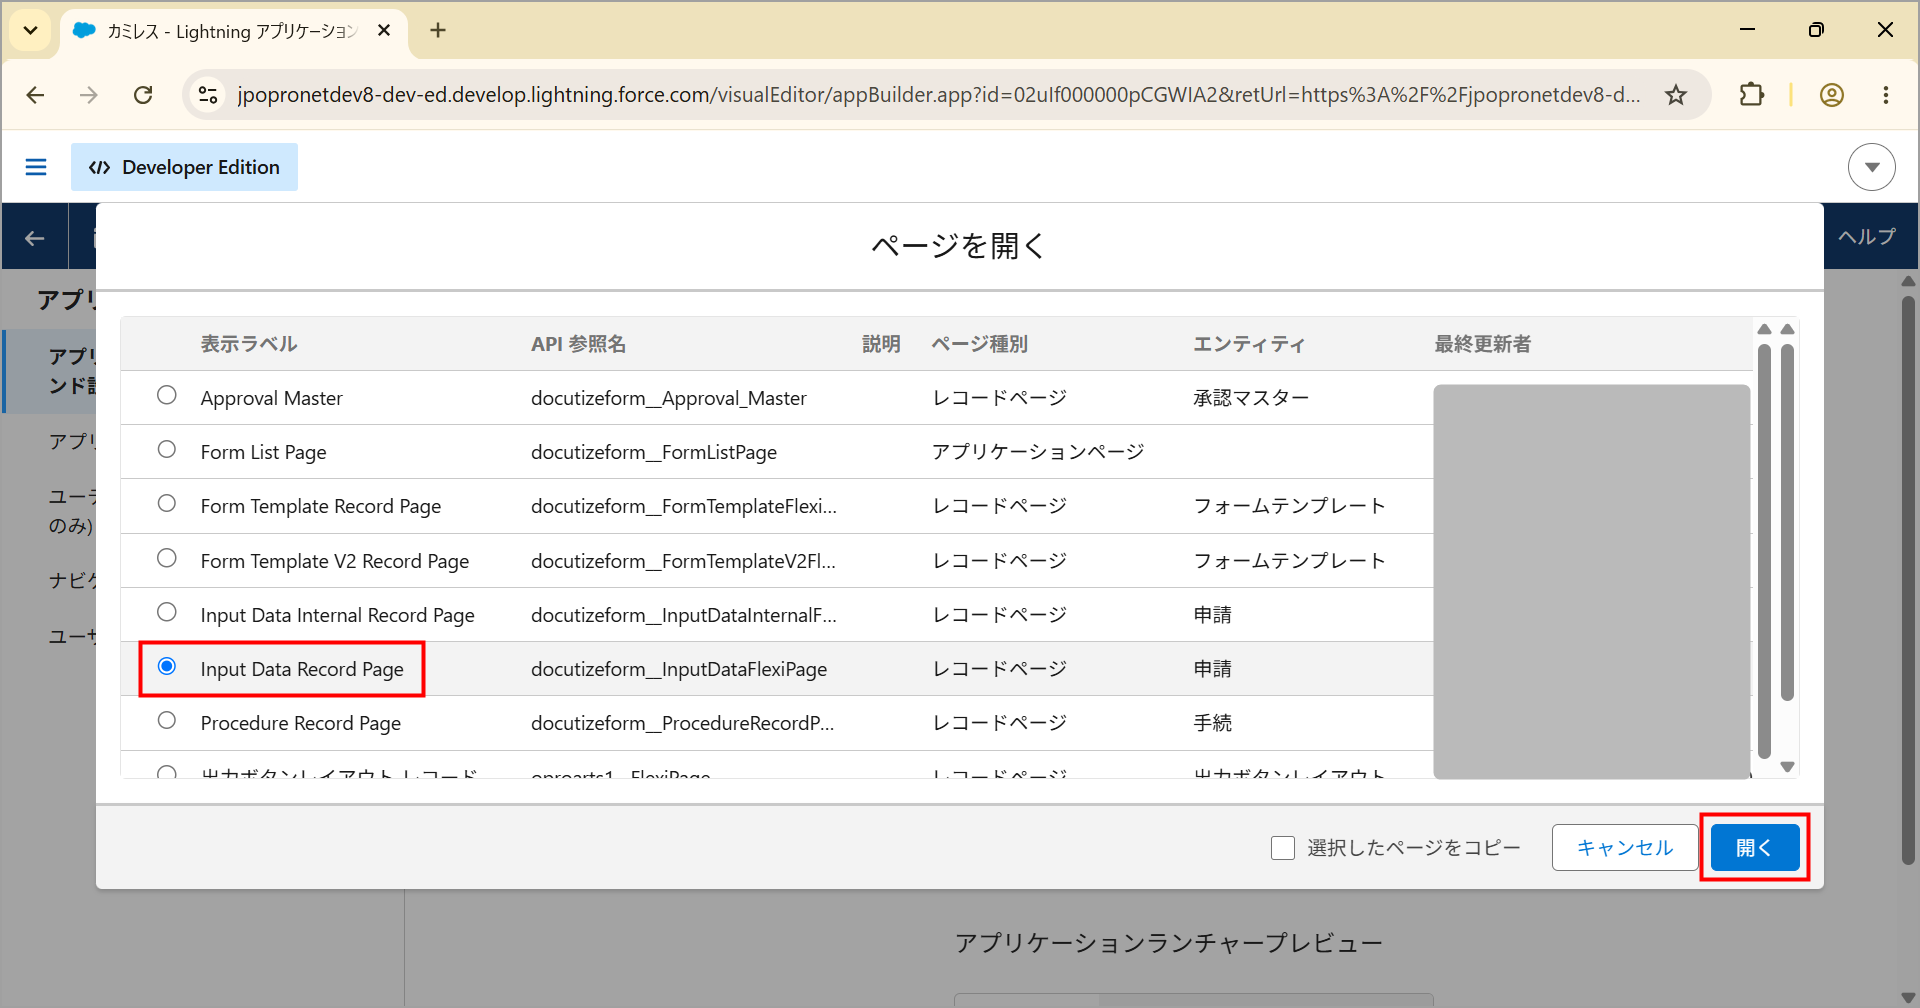Image resolution: width=1920 pixels, height=1008 pixels.
Task: Select Input Data Internal Record Page radio
Action: coord(167,612)
